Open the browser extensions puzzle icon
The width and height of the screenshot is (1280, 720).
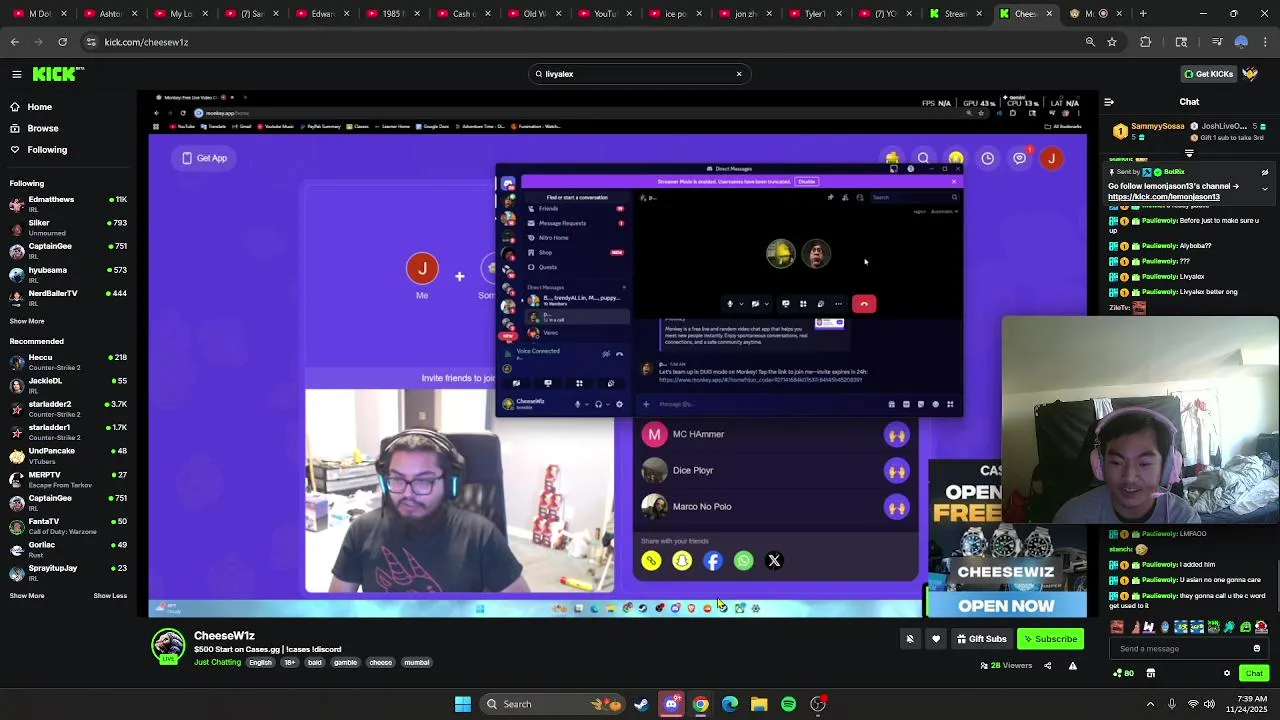[x=1145, y=42]
